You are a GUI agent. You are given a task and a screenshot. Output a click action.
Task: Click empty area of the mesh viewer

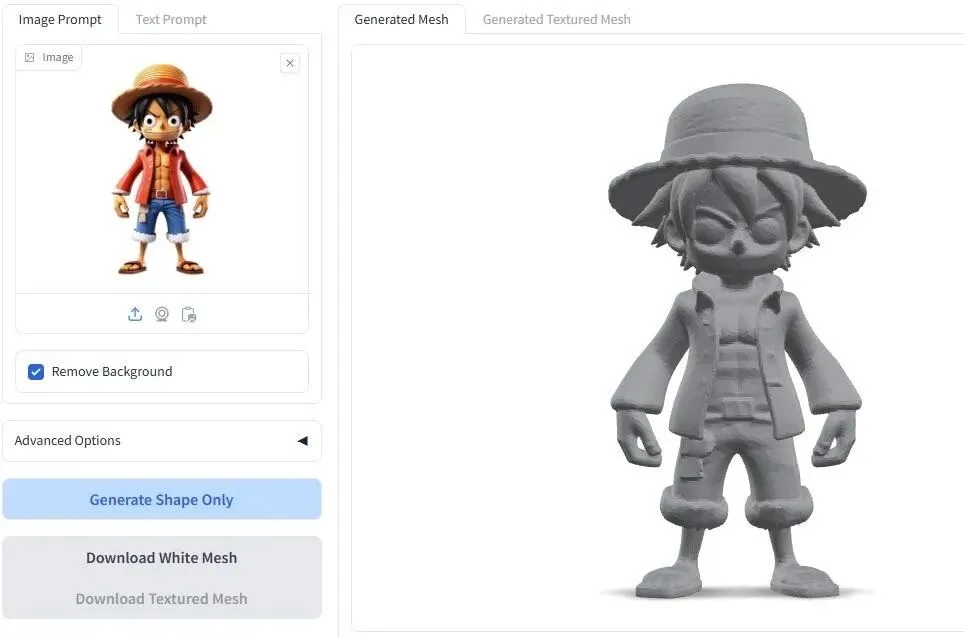click(x=467, y=338)
